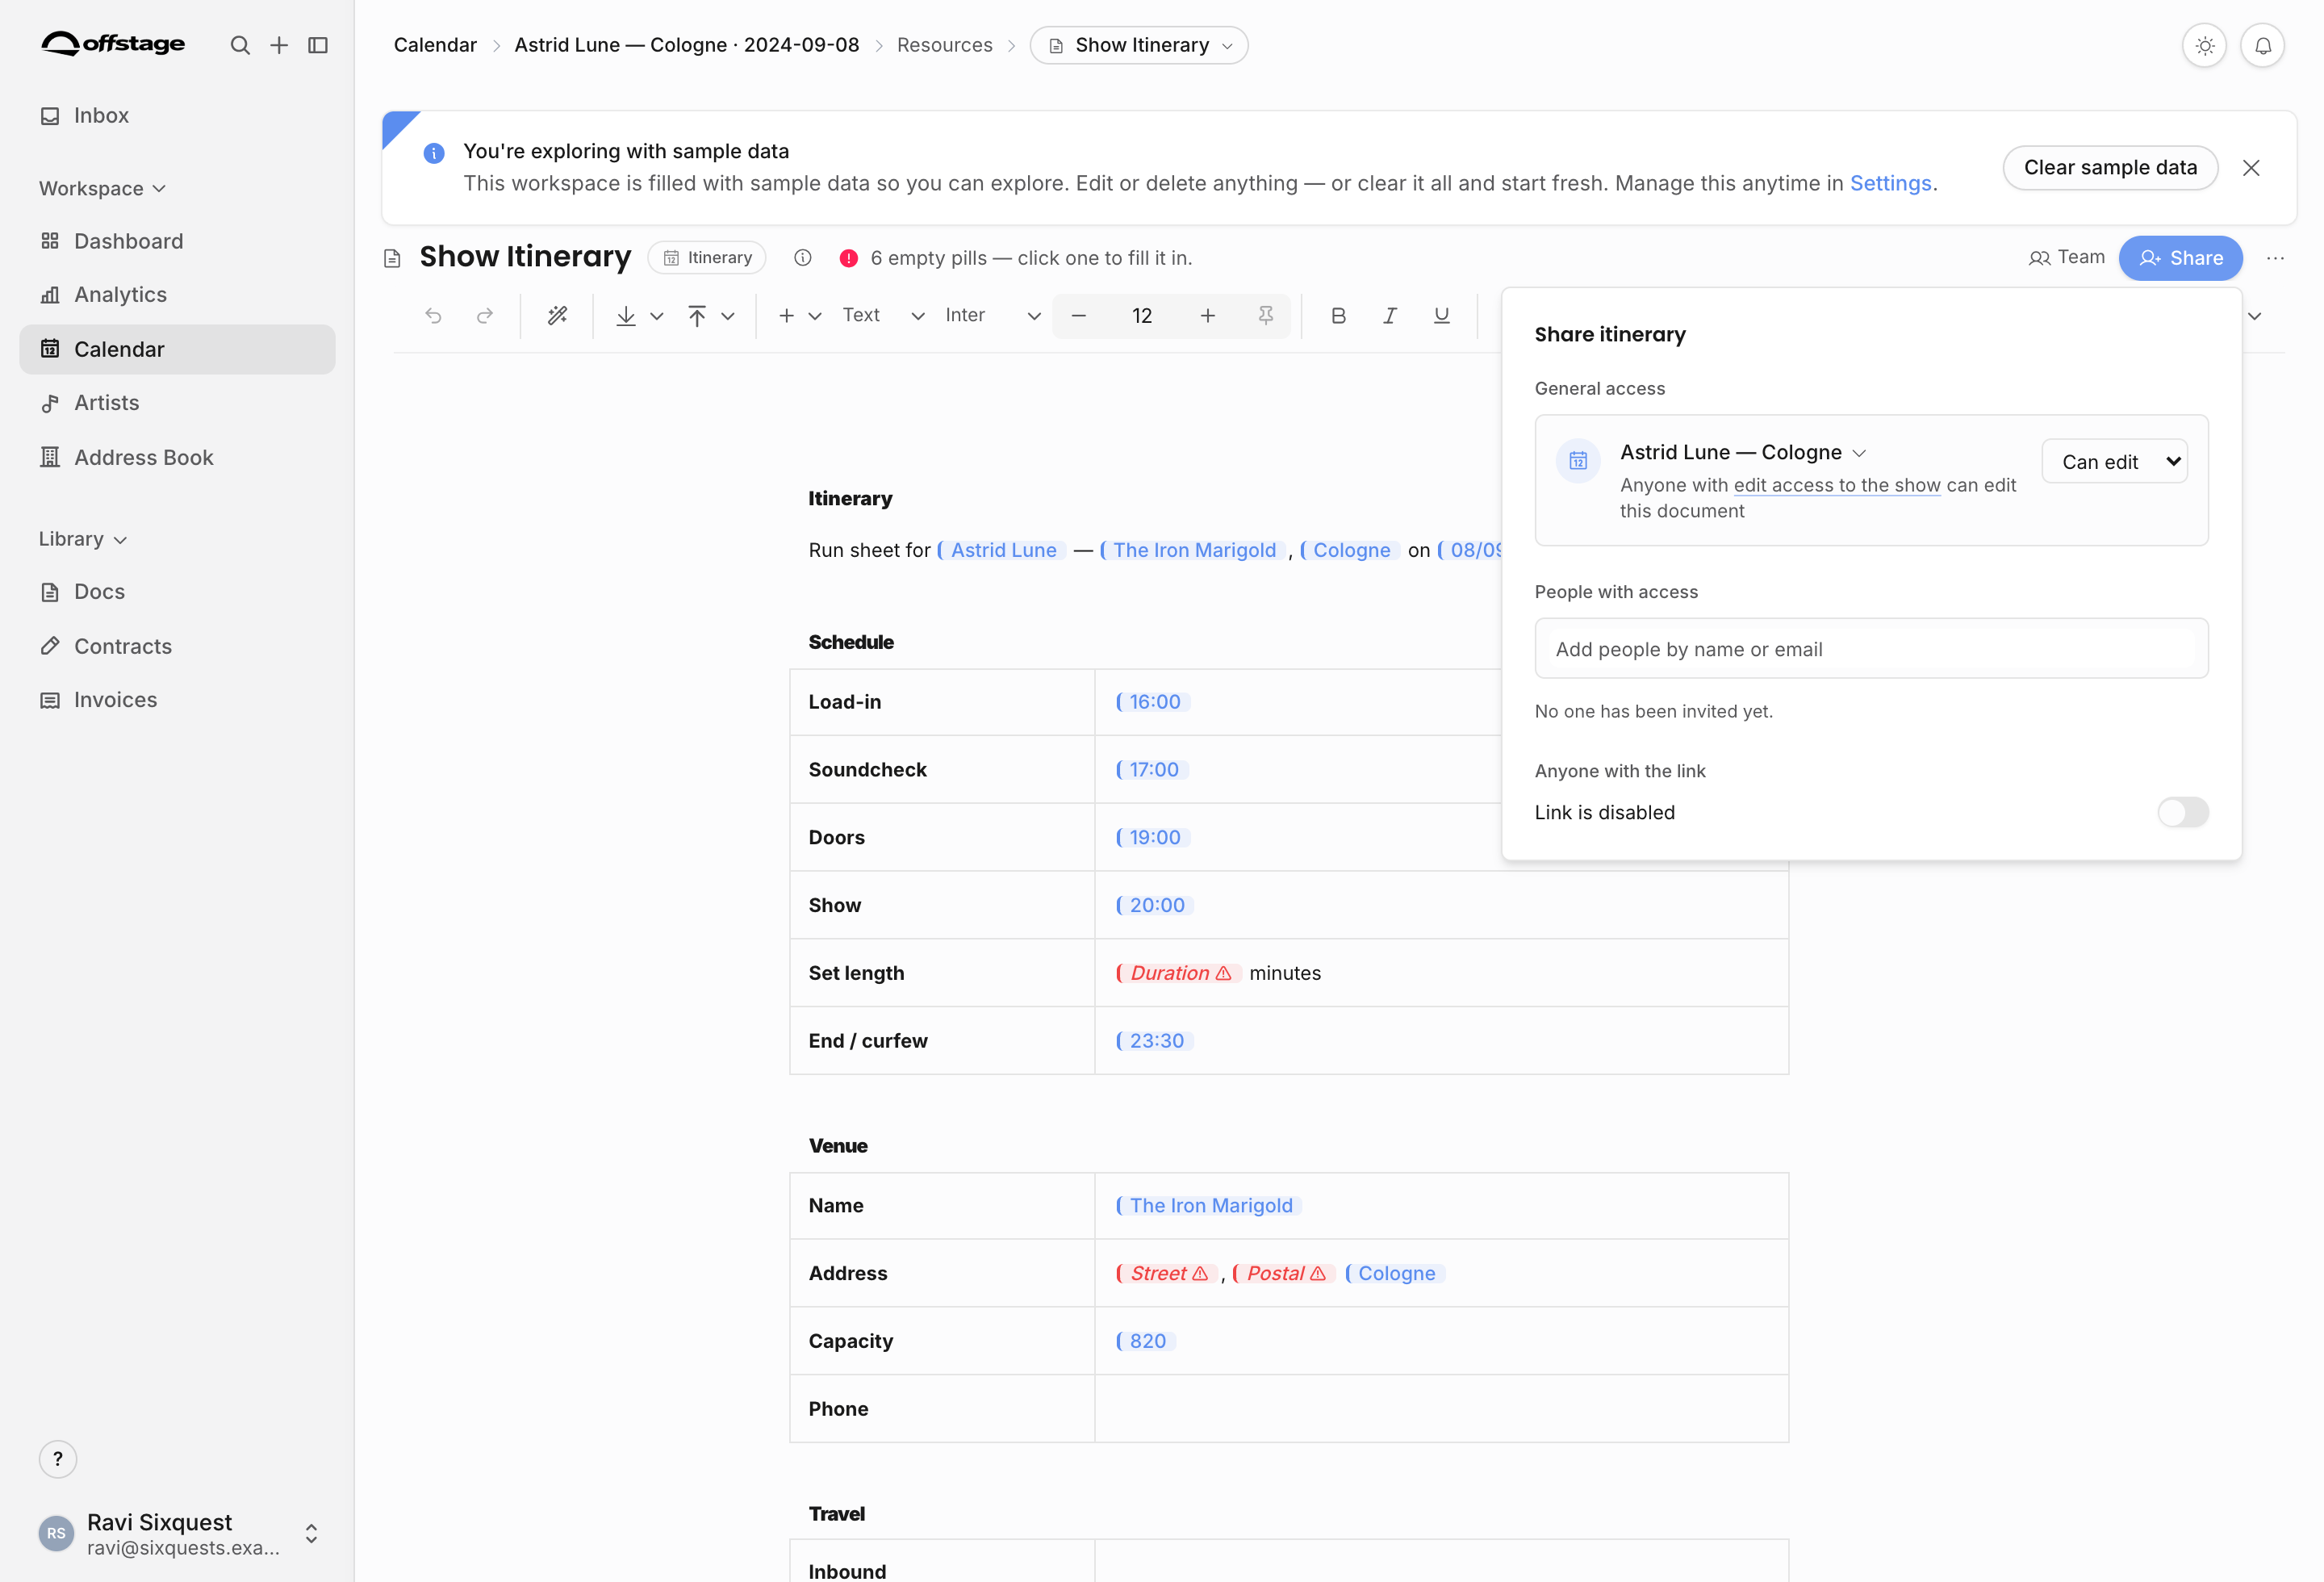
Task: Click the document icon before Show Itinerary title
Action: click(392, 258)
